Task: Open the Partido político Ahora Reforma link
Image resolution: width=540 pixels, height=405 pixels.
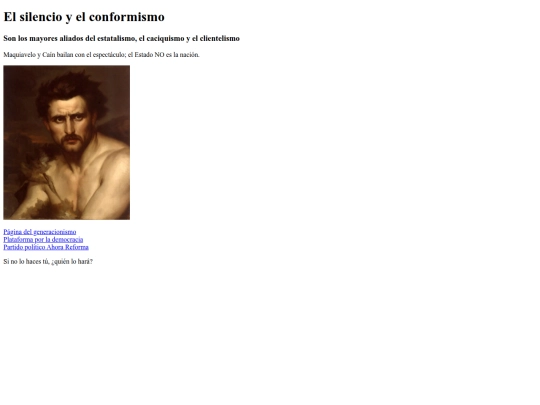Action: coord(46,247)
